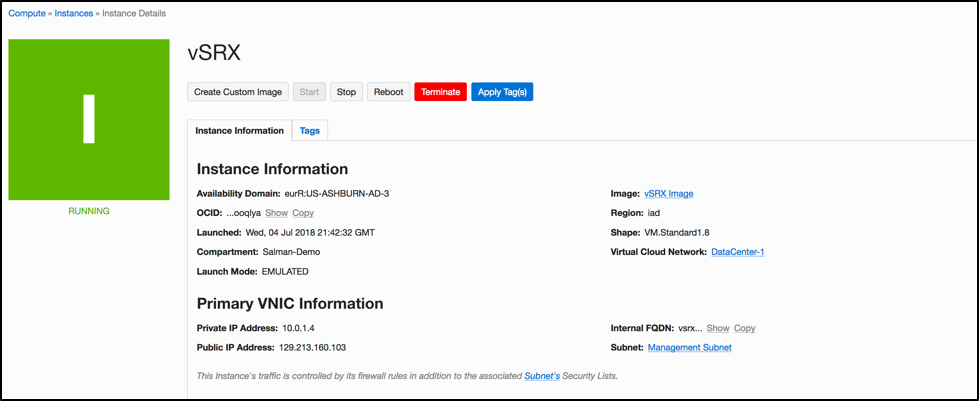Screen dimensions: 979x401
Task: Copy the Internal FQDN
Action: point(745,328)
